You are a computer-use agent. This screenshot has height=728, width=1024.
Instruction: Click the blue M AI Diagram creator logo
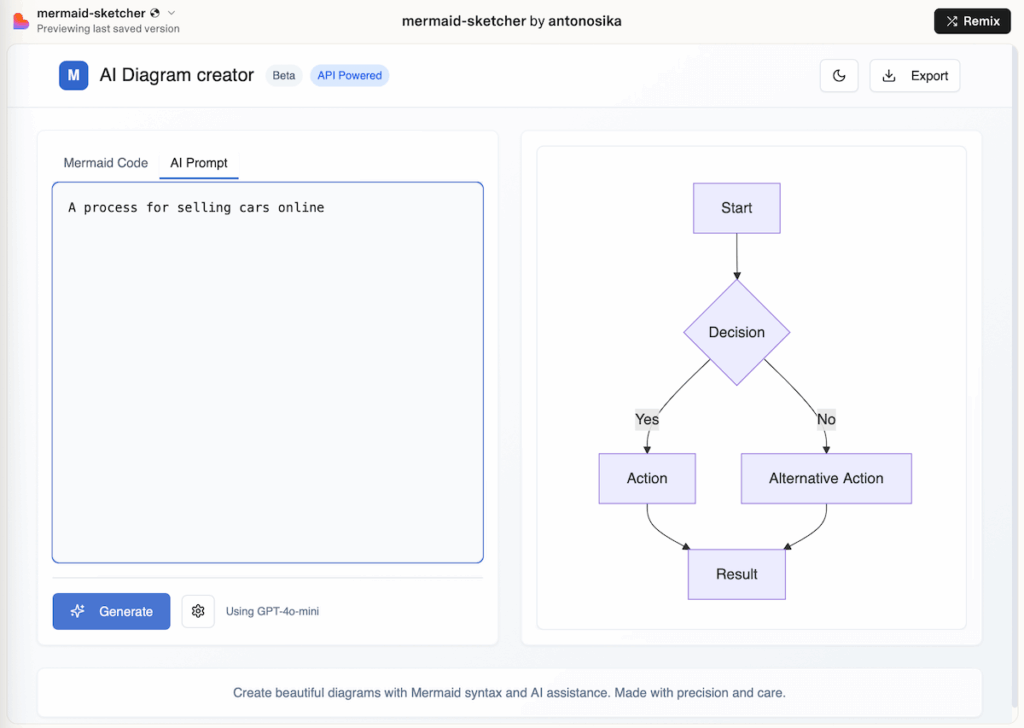click(x=74, y=75)
